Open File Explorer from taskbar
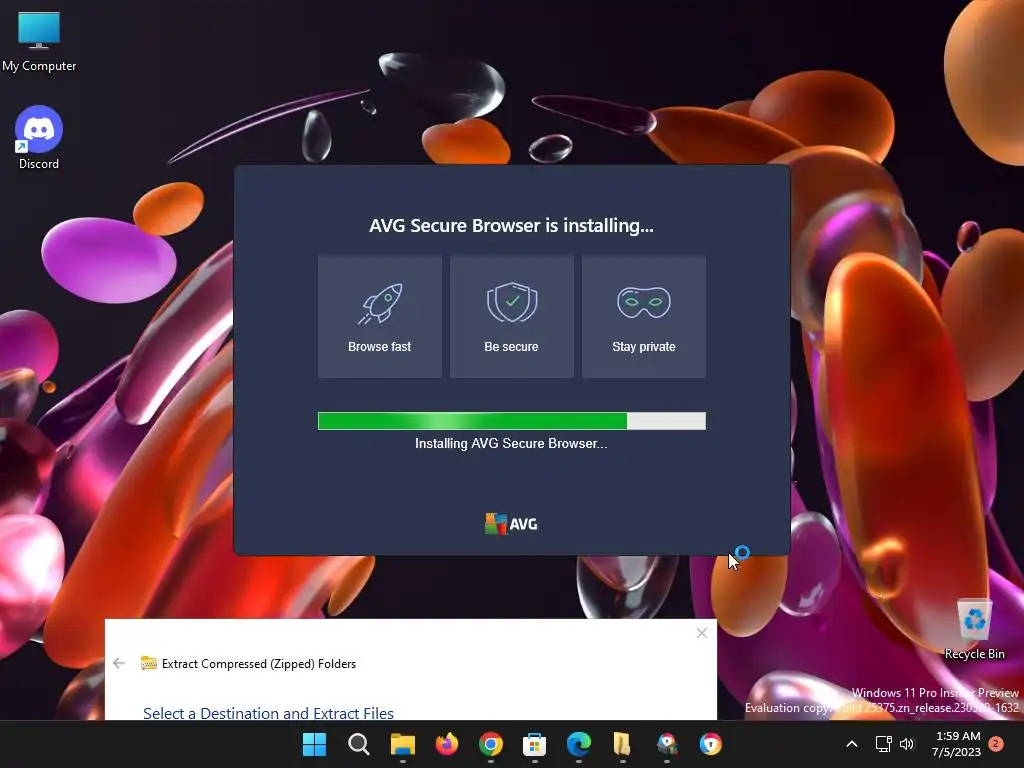Image resolution: width=1024 pixels, height=768 pixels. 402,744
